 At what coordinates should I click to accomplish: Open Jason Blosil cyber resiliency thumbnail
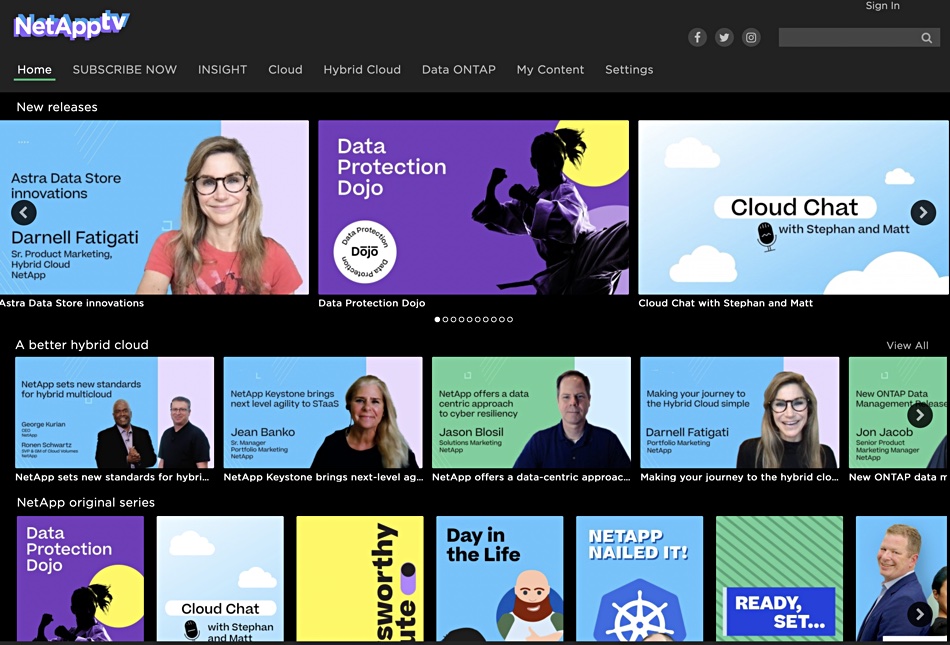531,412
